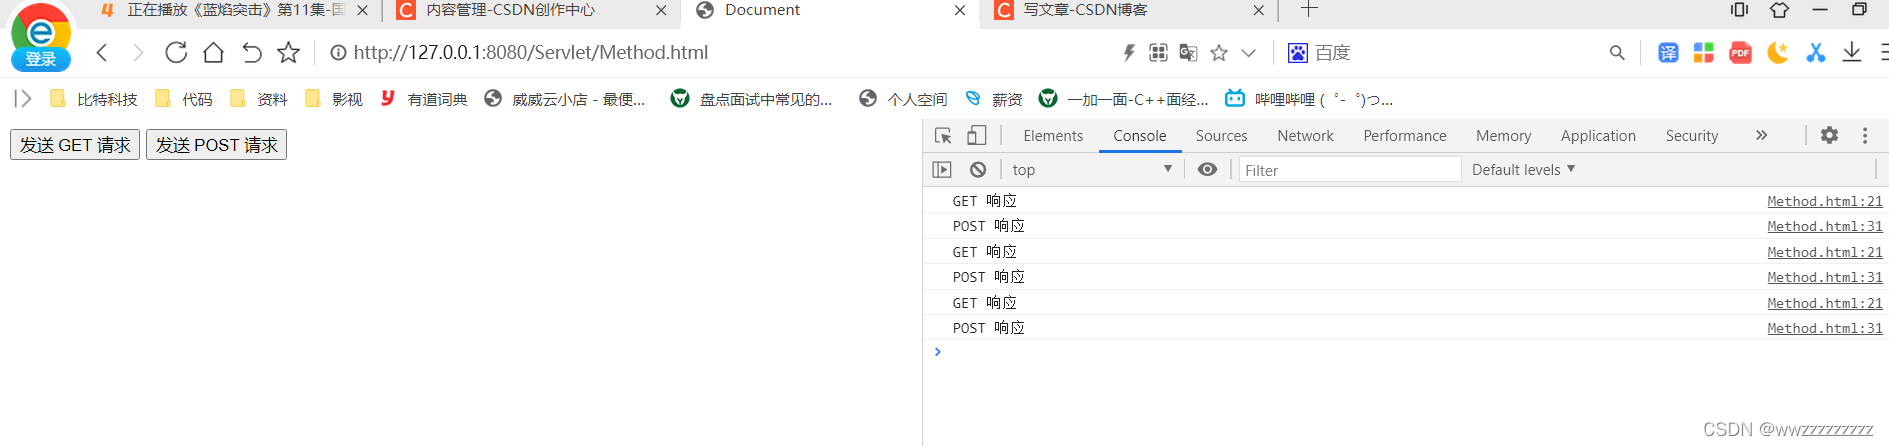Open the scissors screenshot tool
Screen dimensions: 1889x446
pos(1815,53)
